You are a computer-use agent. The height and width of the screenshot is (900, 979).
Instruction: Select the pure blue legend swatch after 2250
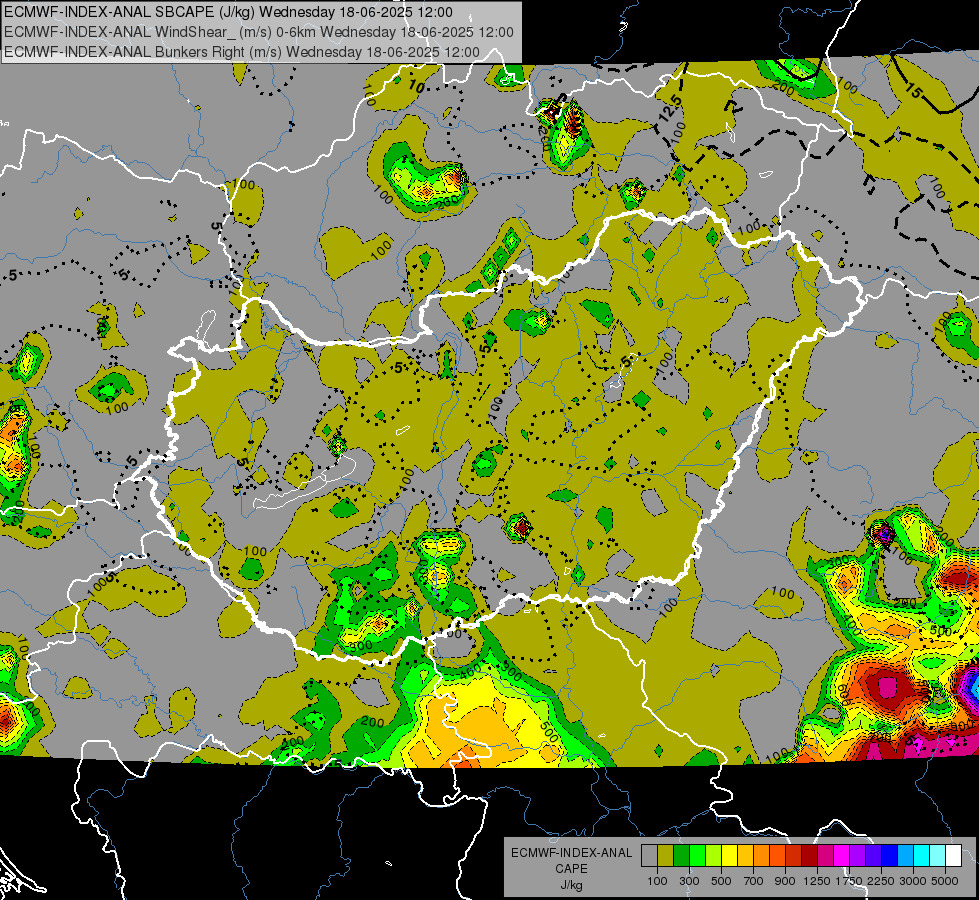click(890, 855)
